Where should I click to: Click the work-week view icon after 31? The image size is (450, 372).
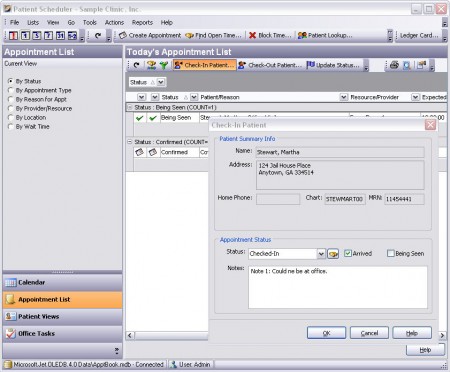pyautogui.click(x=72, y=35)
